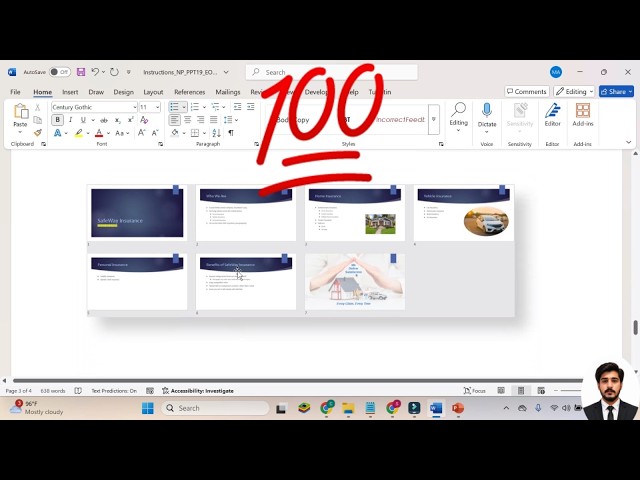Open the Editing find group button
The width and height of the screenshot is (640, 480).
tap(458, 117)
